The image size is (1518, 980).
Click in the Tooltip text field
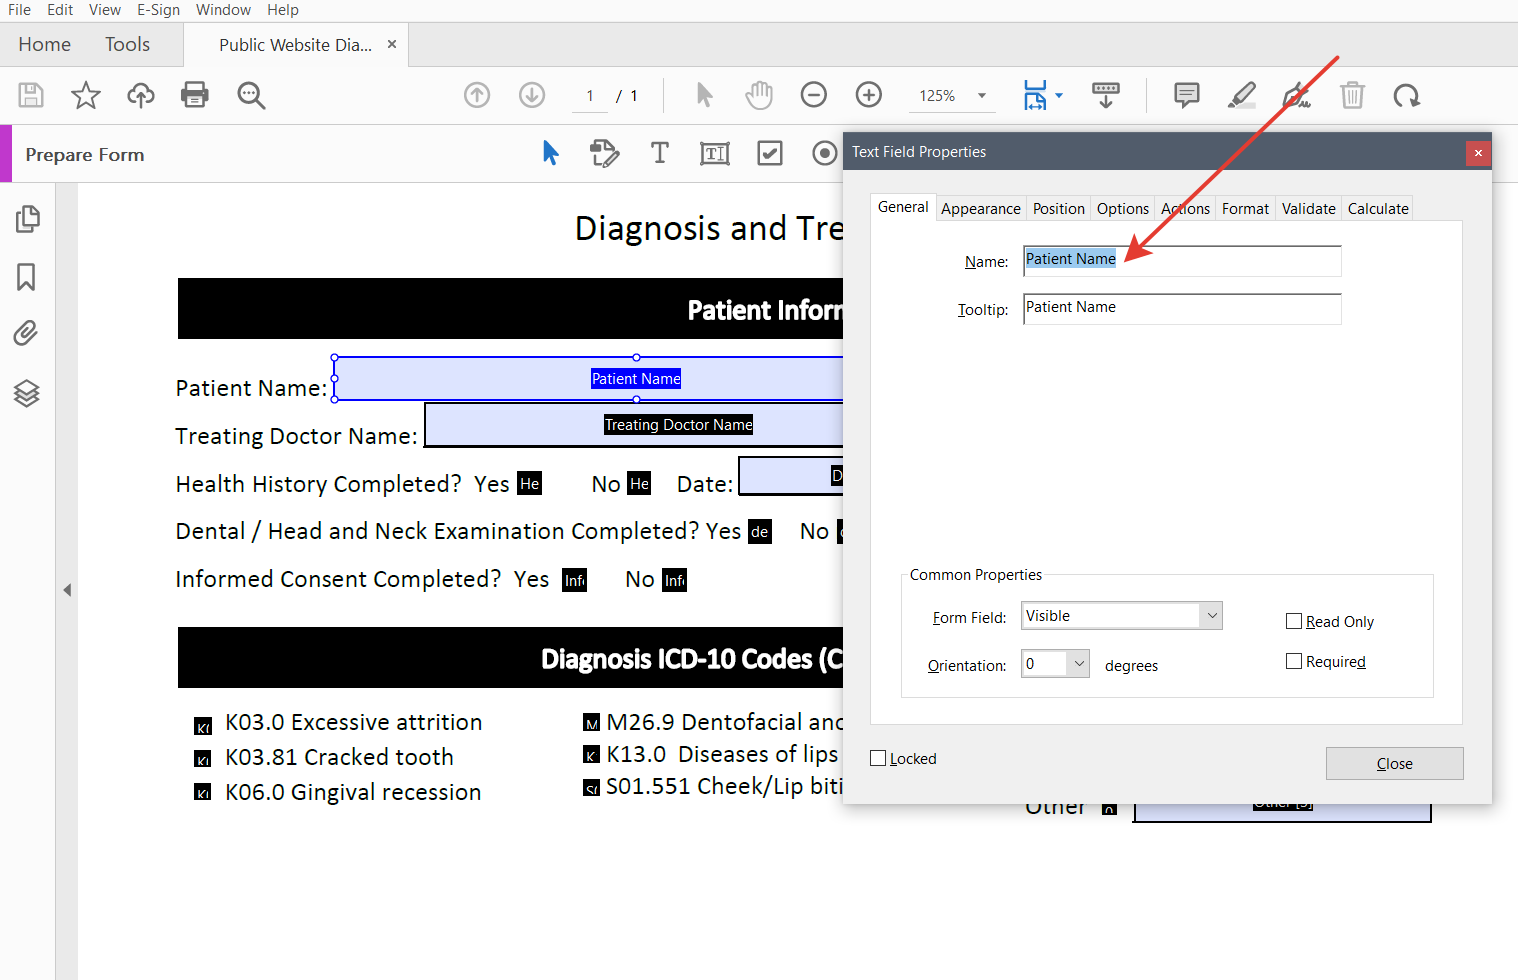tap(1181, 308)
